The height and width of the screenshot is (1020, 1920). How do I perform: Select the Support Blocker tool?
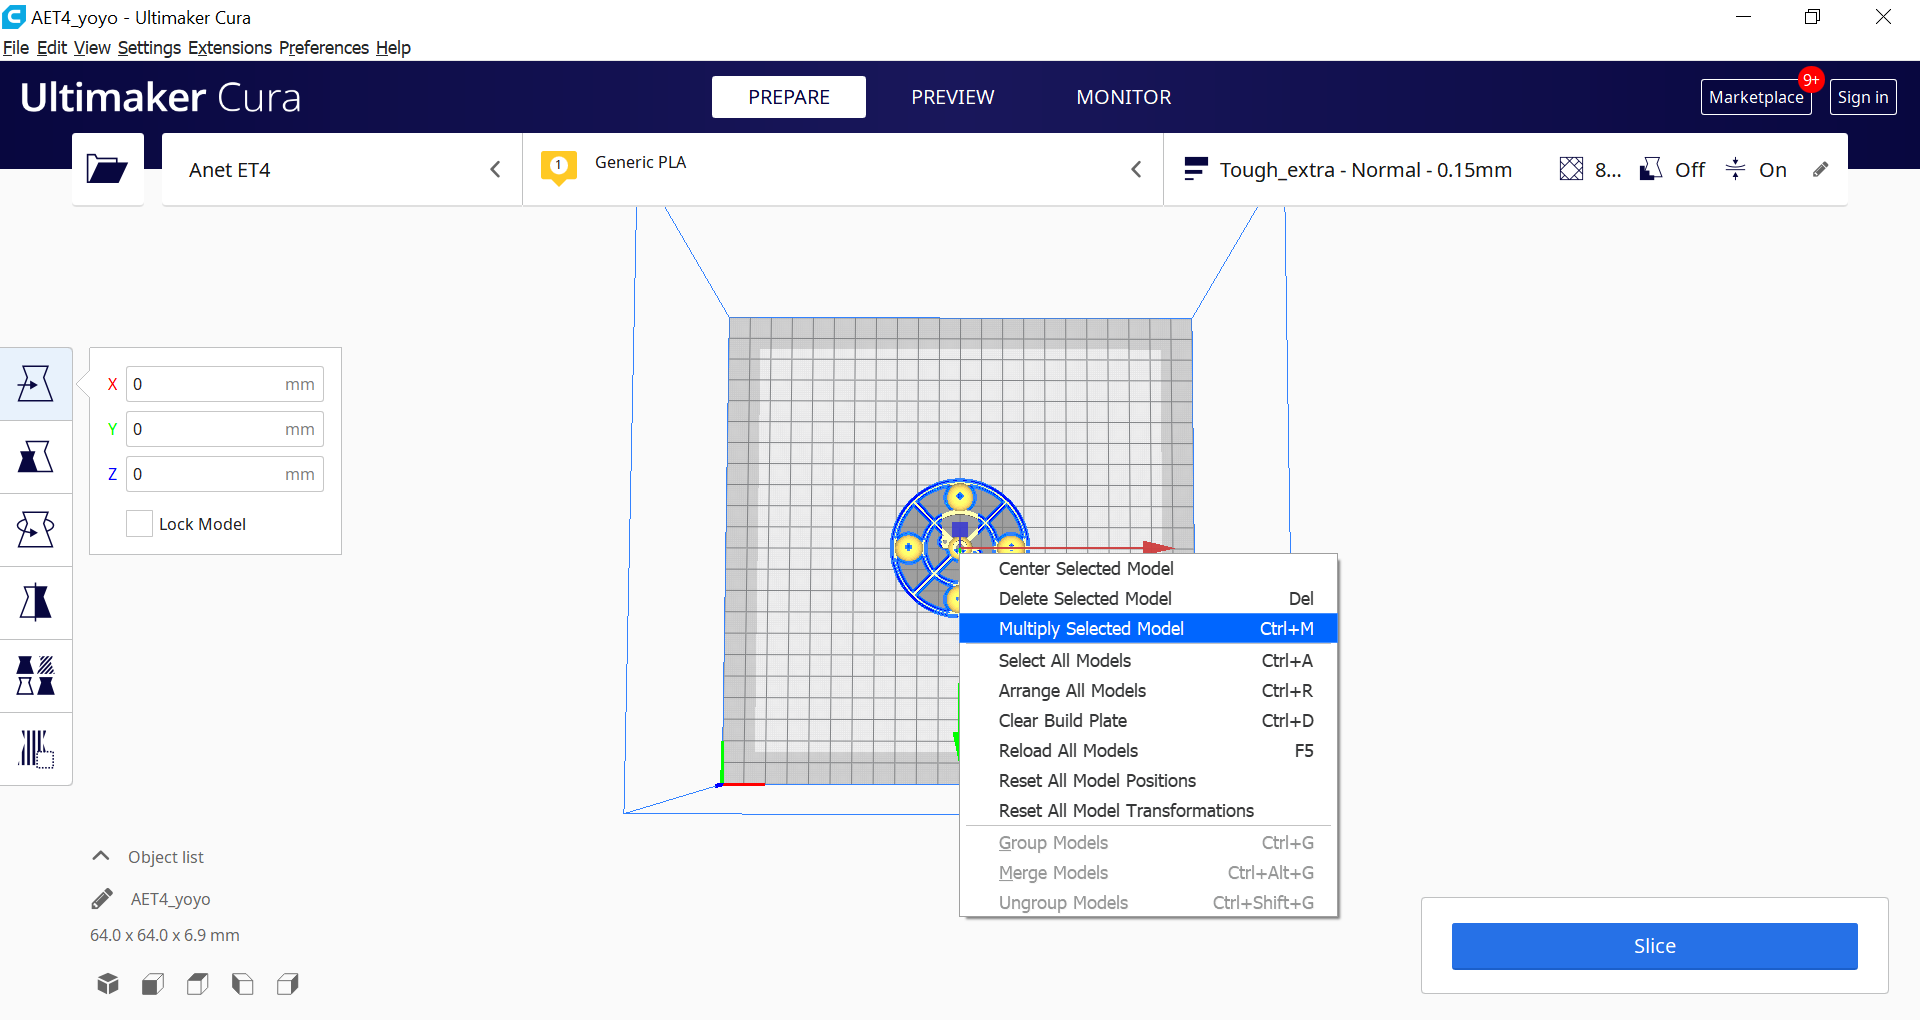(x=36, y=749)
